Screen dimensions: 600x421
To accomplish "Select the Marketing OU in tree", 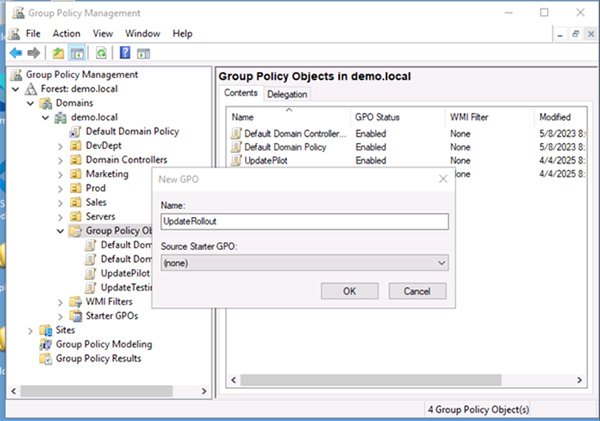I will (x=106, y=174).
